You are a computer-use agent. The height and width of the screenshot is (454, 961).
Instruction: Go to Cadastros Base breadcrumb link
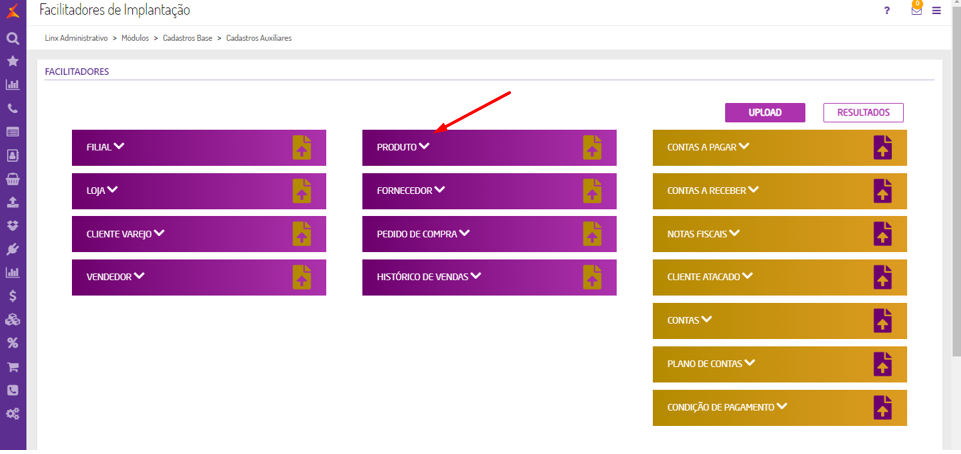click(187, 38)
